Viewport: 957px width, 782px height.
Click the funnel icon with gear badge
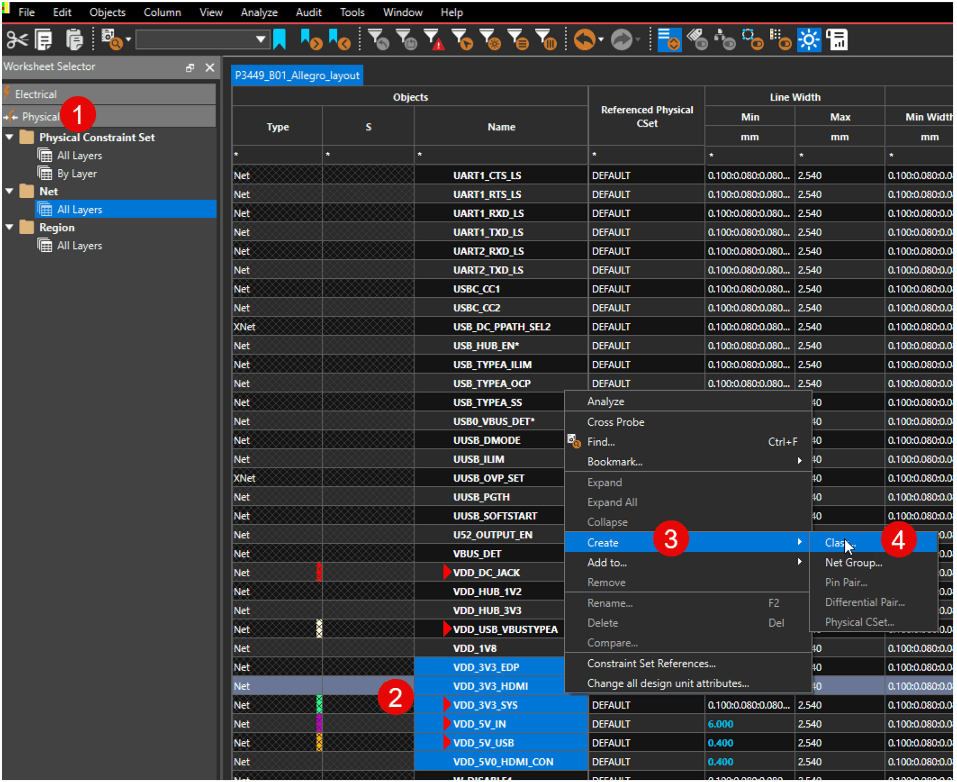490,40
